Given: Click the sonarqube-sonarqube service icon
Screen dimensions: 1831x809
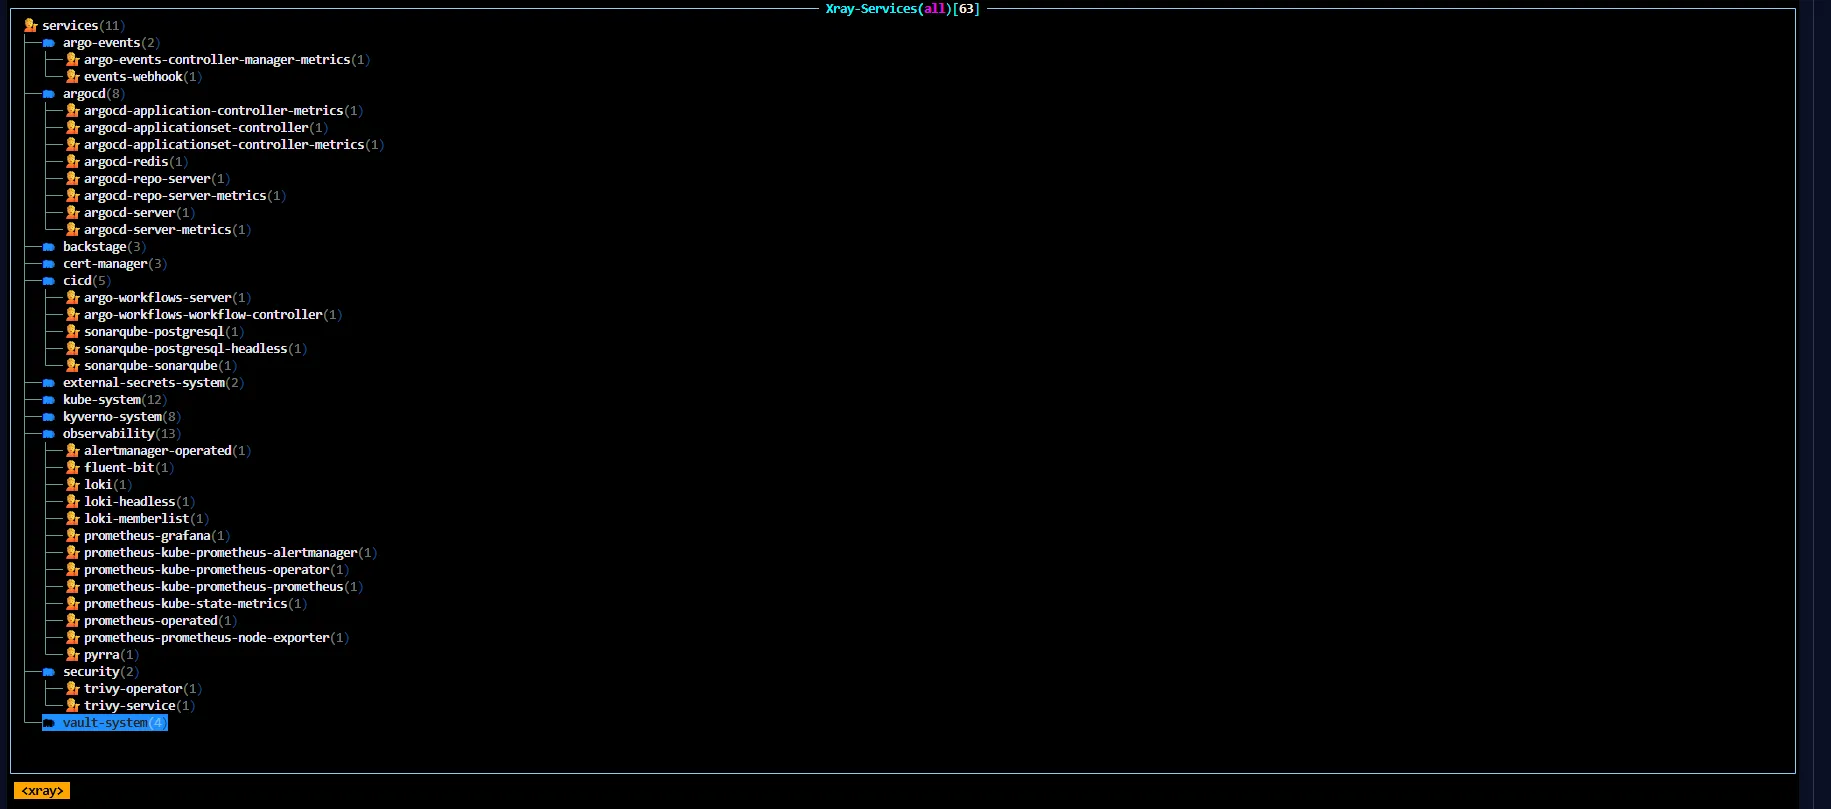Looking at the screenshot, I should tap(73, 366).
